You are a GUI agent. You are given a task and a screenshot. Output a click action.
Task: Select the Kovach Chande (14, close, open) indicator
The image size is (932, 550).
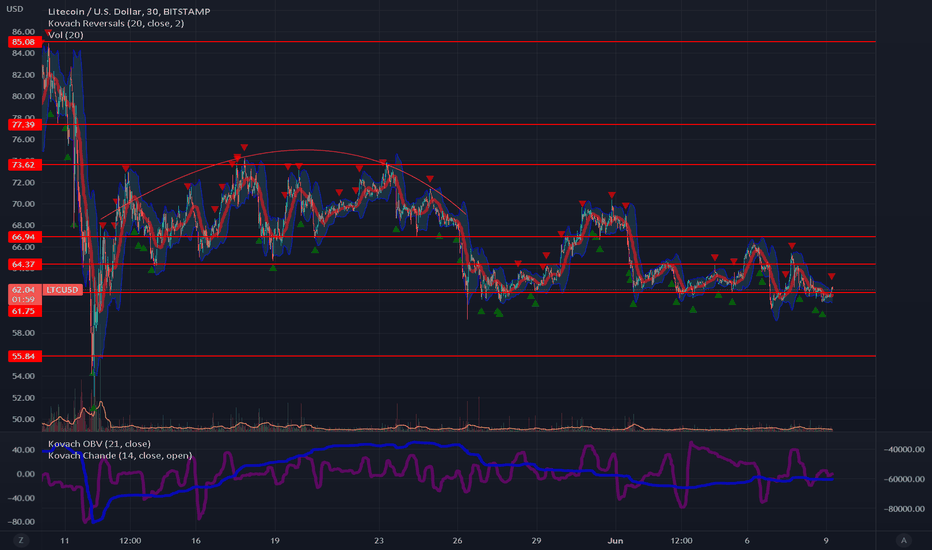tap(120, 455)
